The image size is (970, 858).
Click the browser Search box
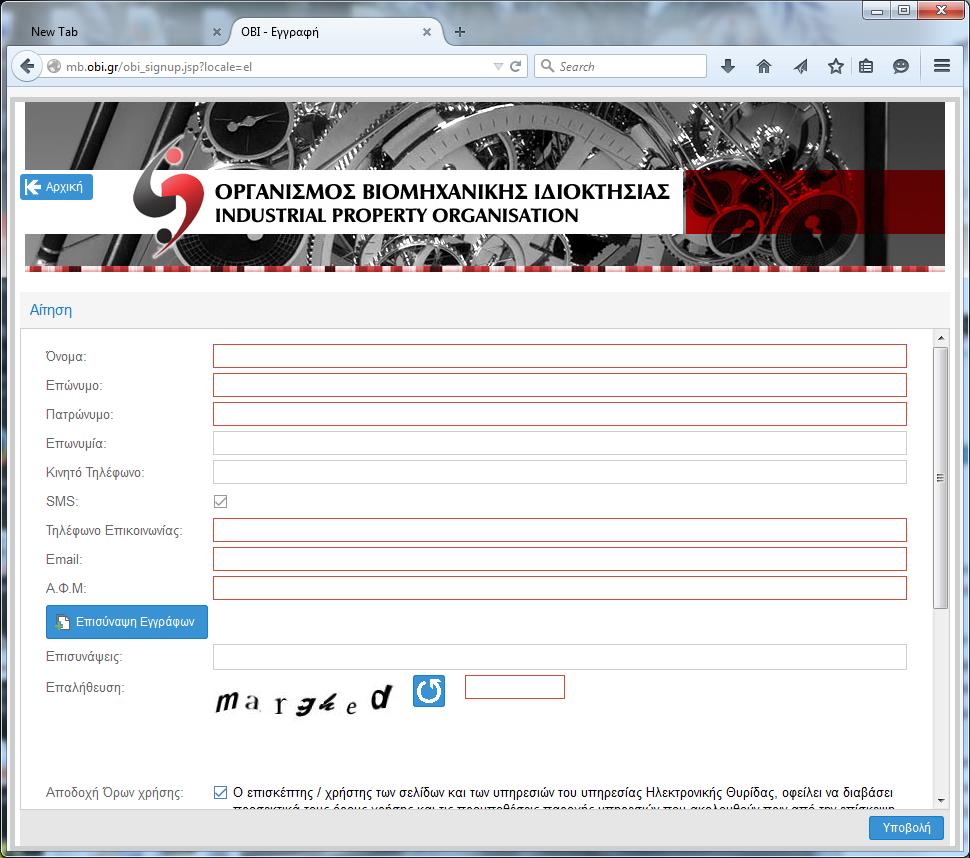point(620,66)
